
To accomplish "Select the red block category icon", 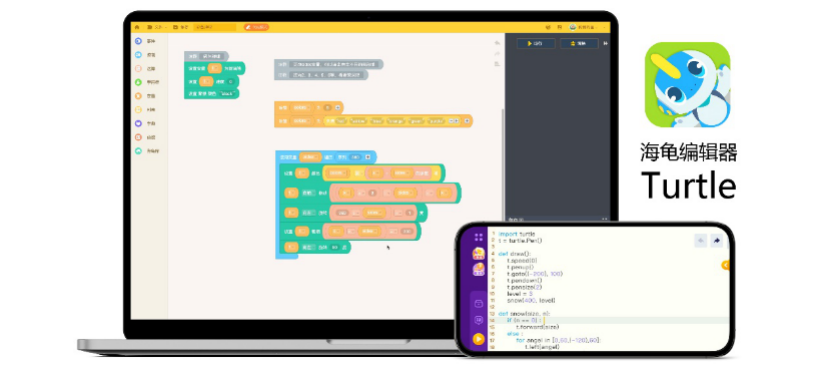I will 138,137.
